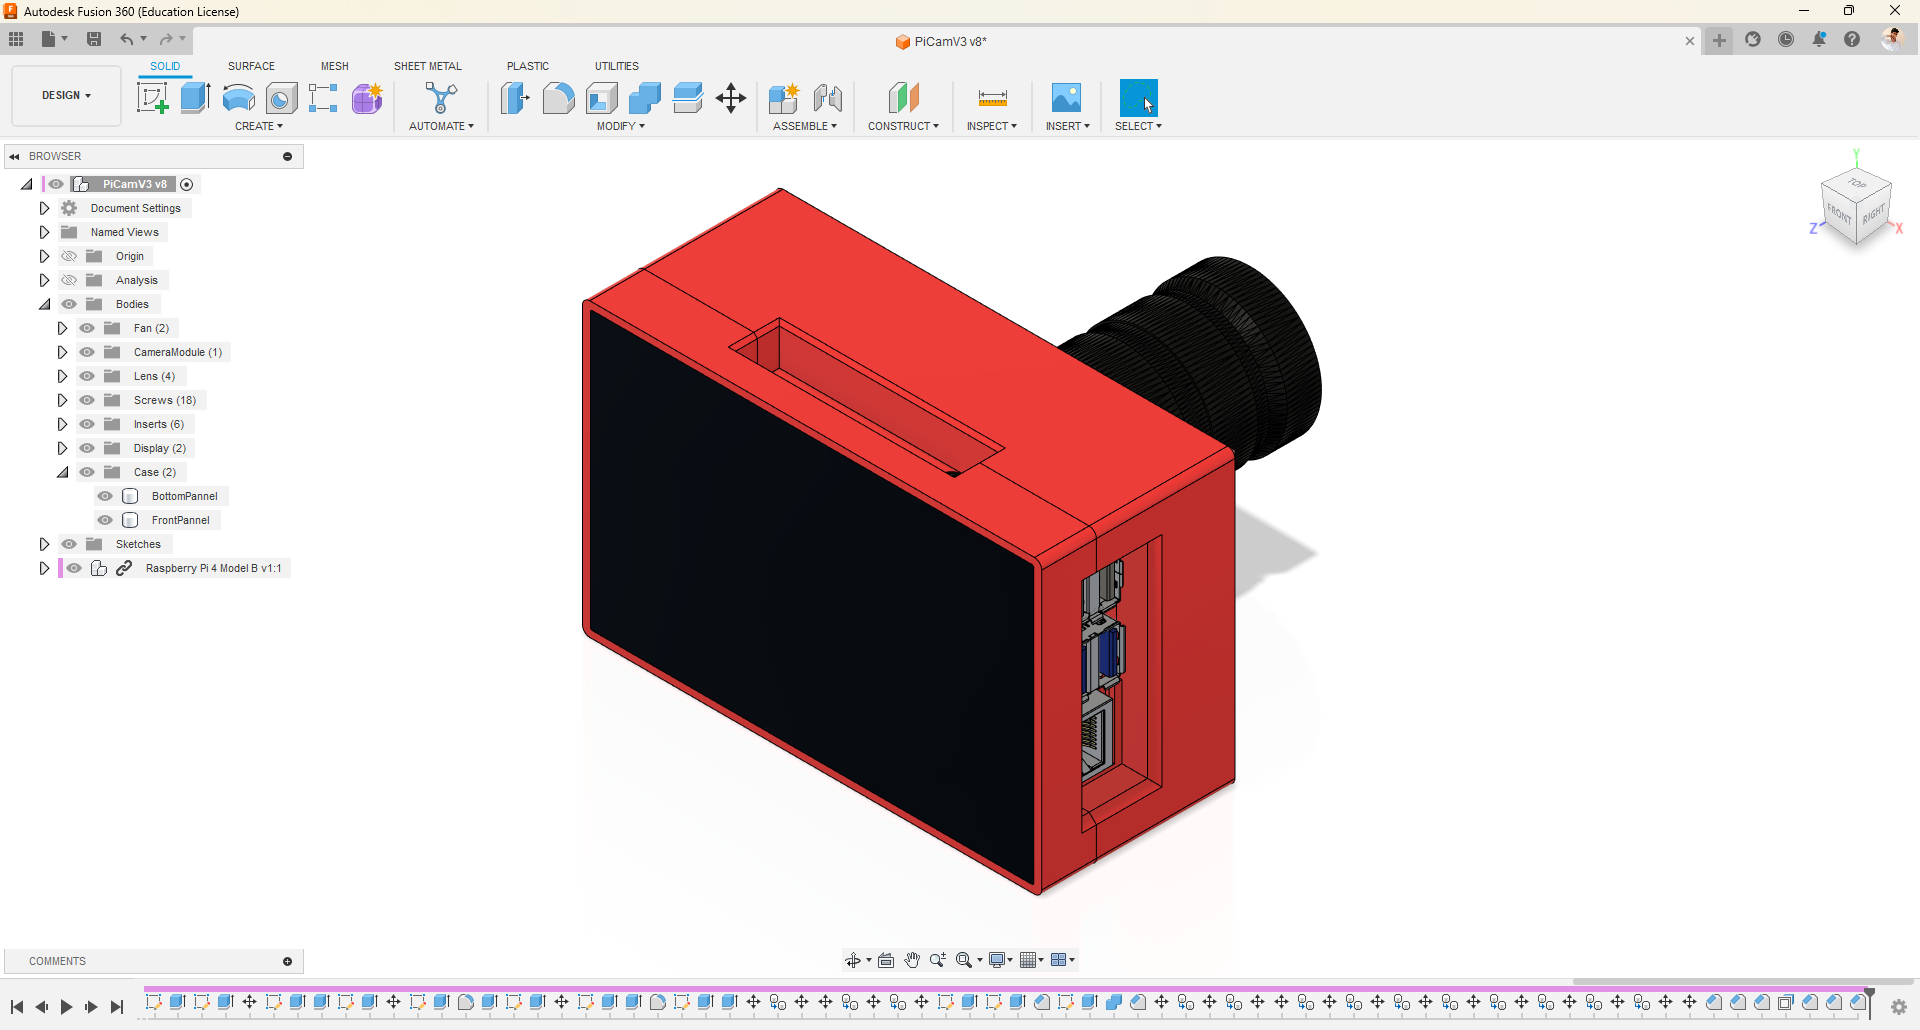
Task: Select the Move/Copy tool
Action: 731,98
